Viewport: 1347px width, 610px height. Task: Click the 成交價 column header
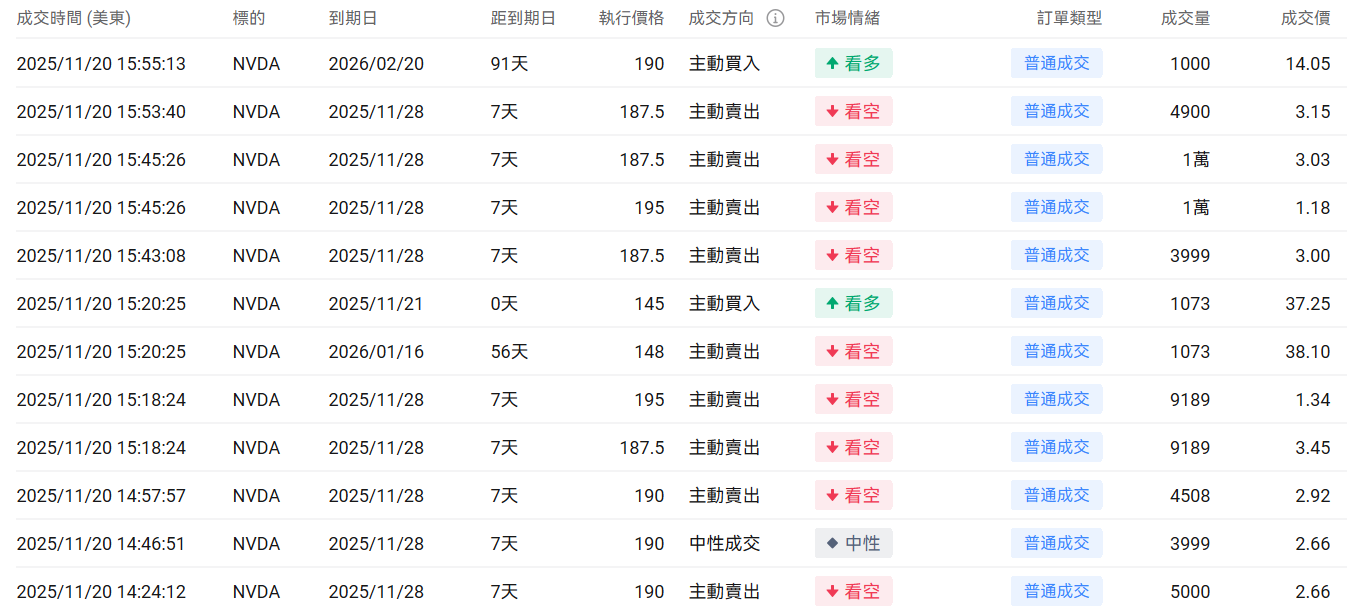[x=1305, y=19]
